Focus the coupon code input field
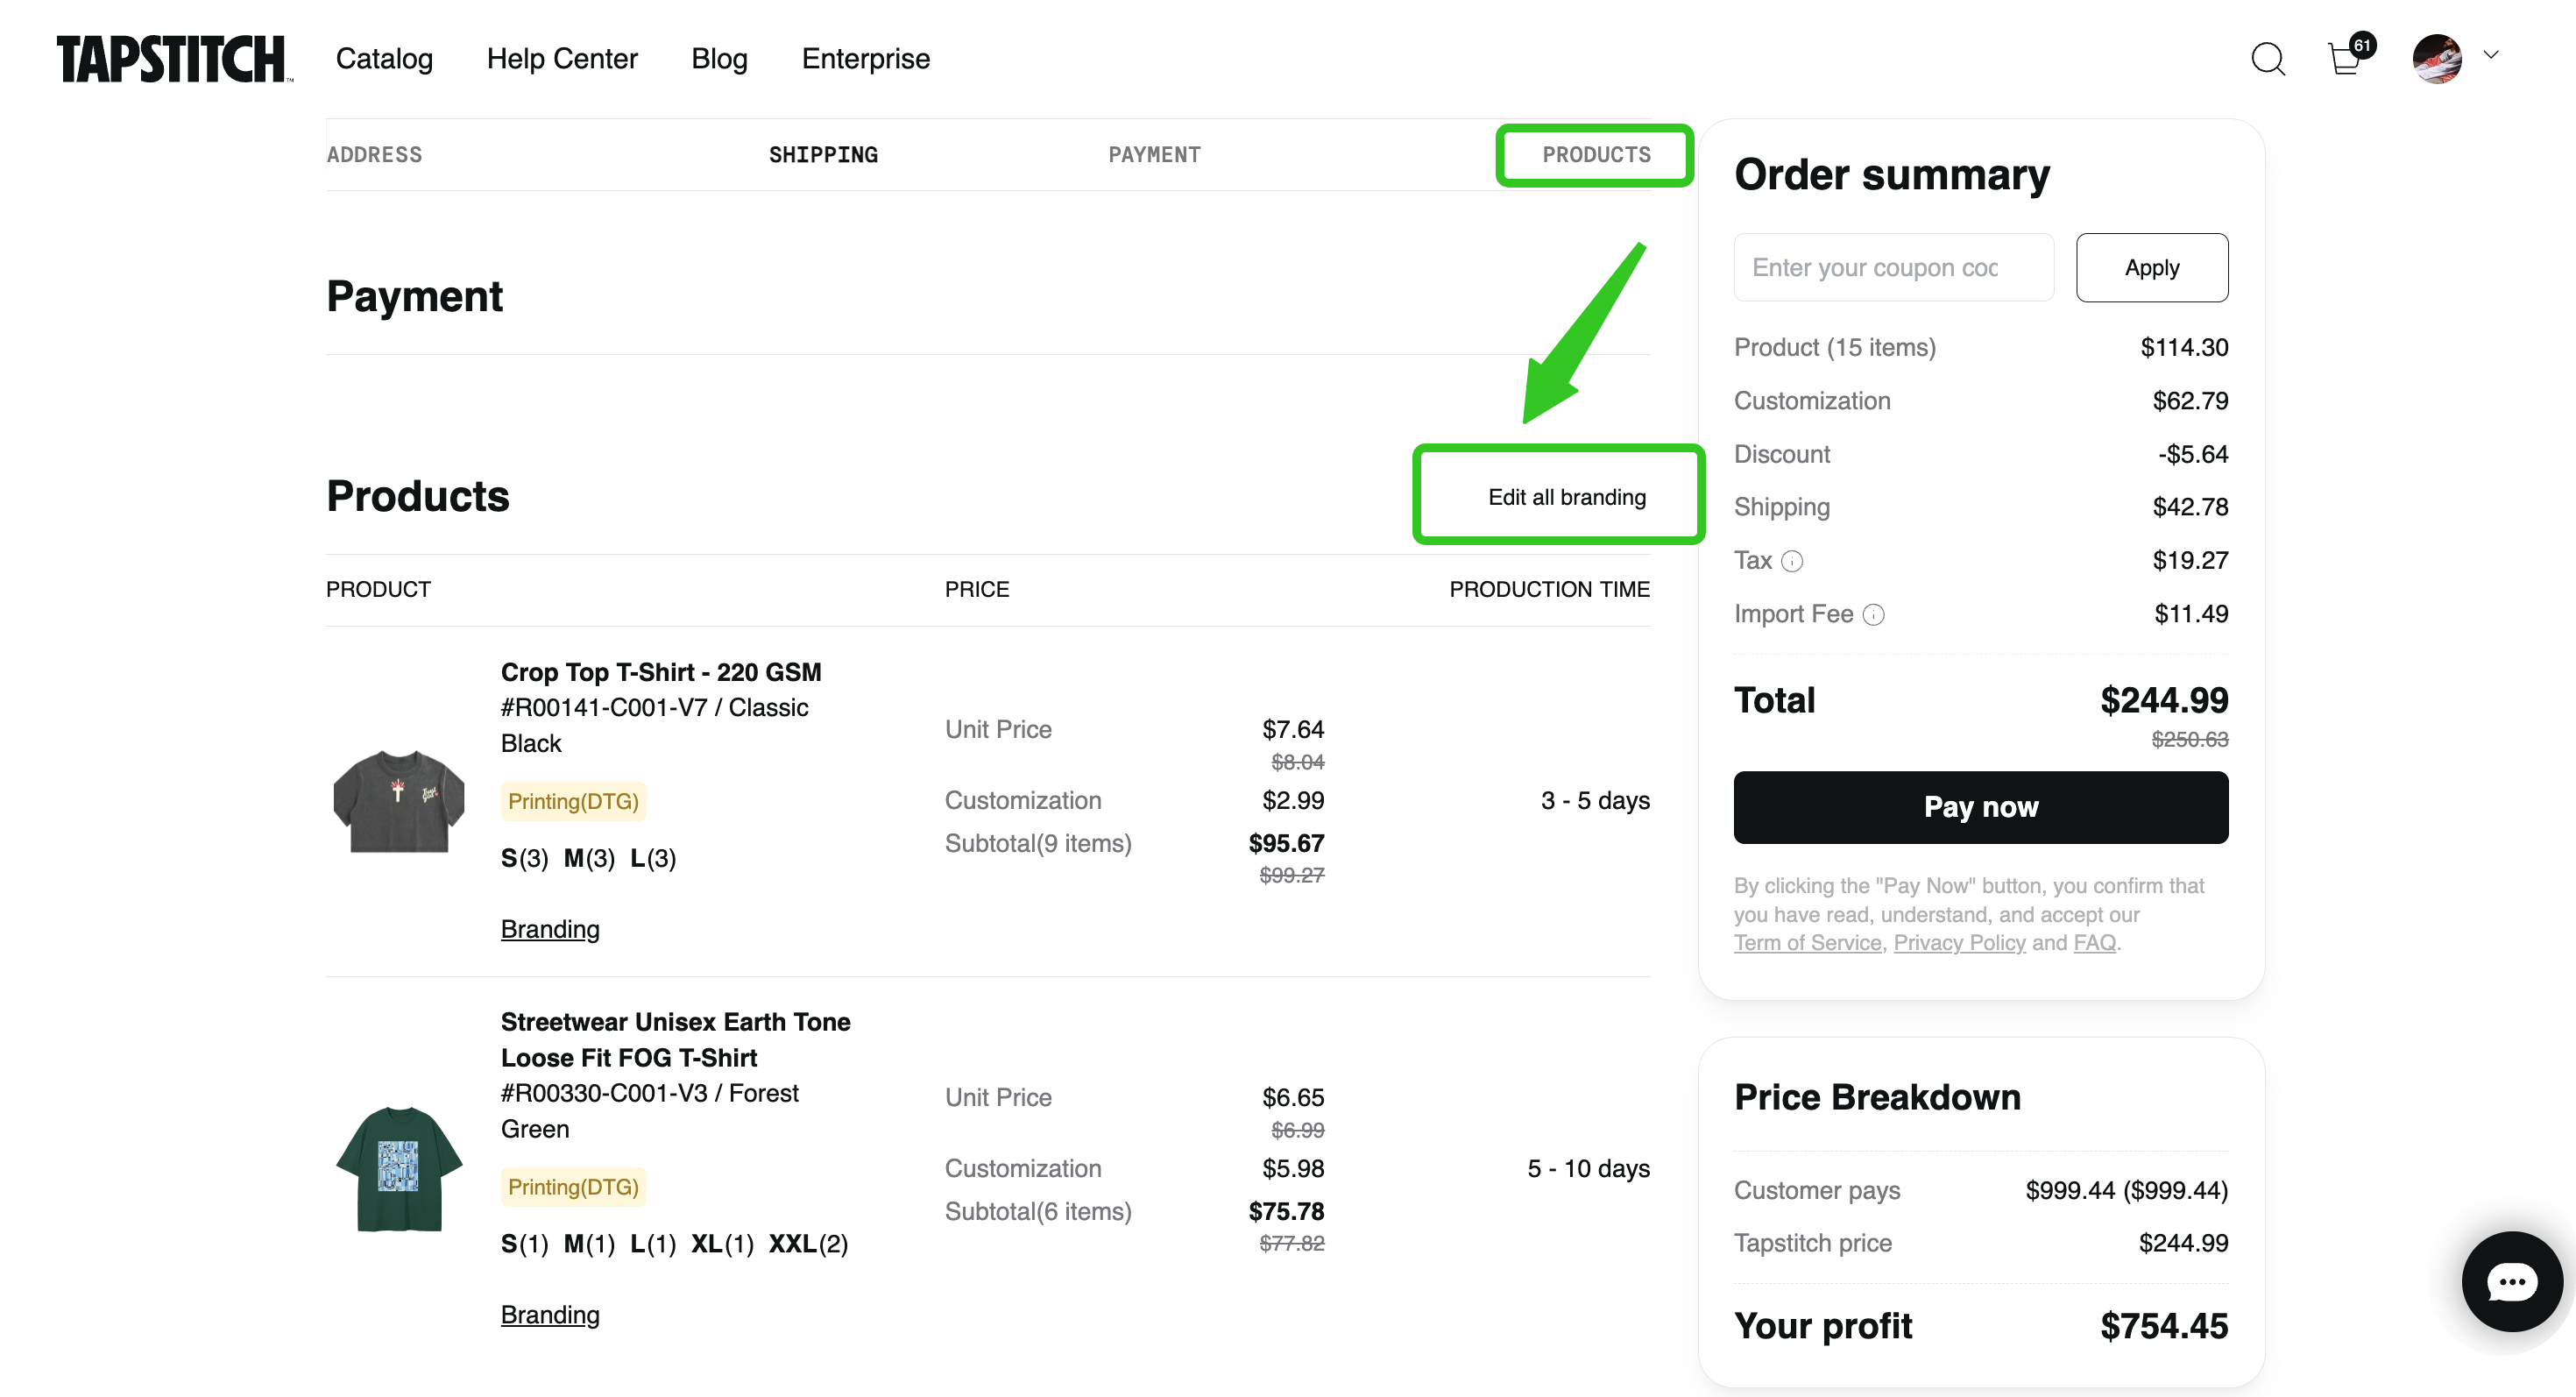Viewport: 2576px width, 1397px height. (1893, 268)
